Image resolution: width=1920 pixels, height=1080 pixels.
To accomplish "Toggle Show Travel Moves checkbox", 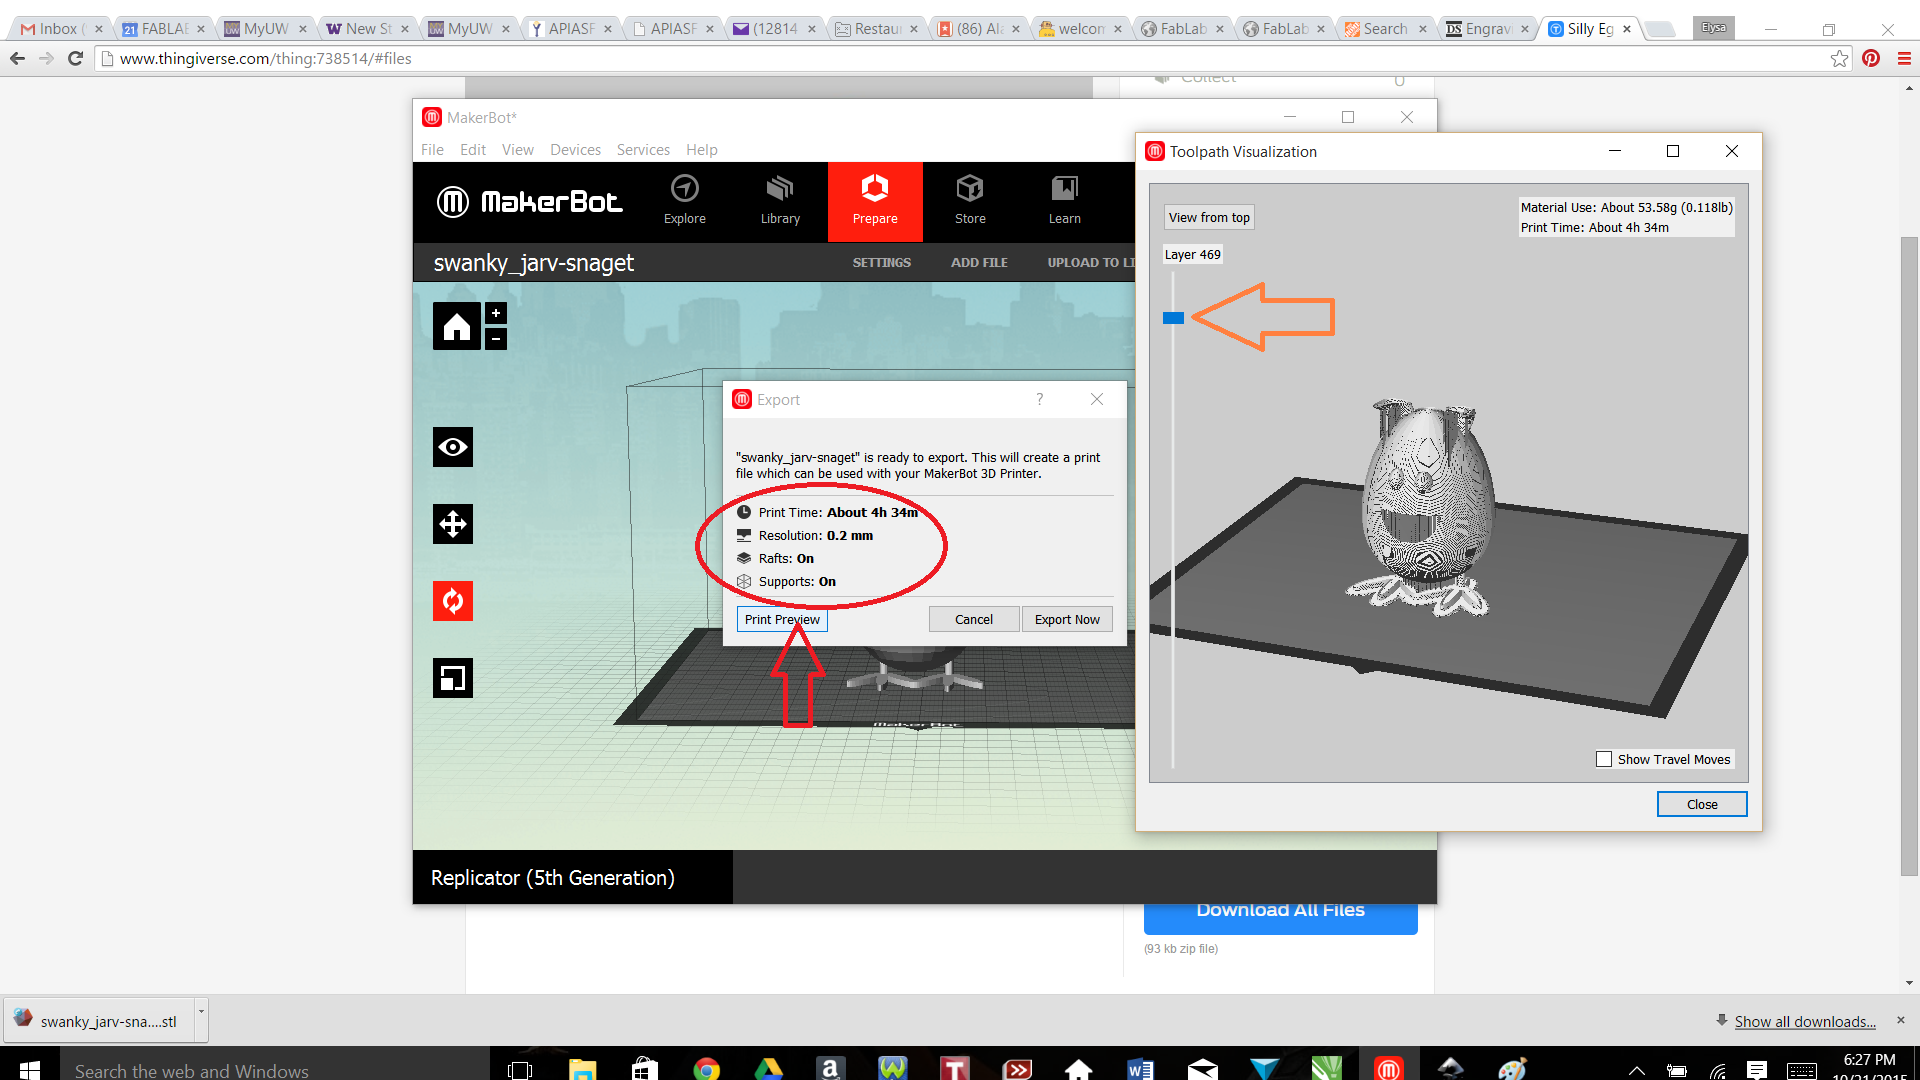I will (x=1604, y=758).
